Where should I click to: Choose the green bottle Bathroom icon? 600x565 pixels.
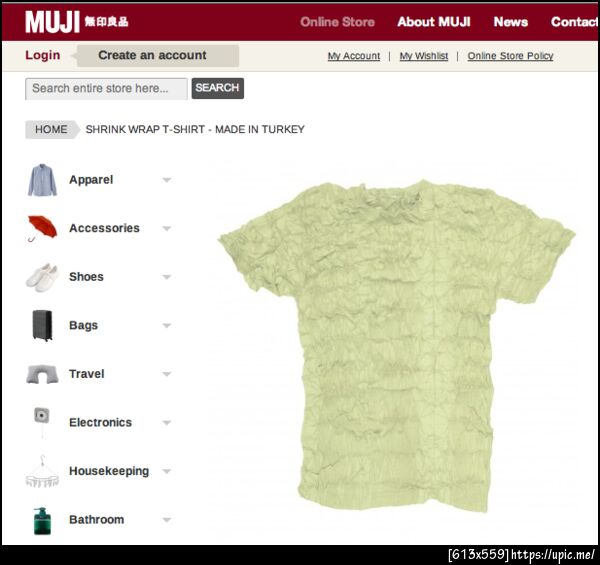[42, 521]
